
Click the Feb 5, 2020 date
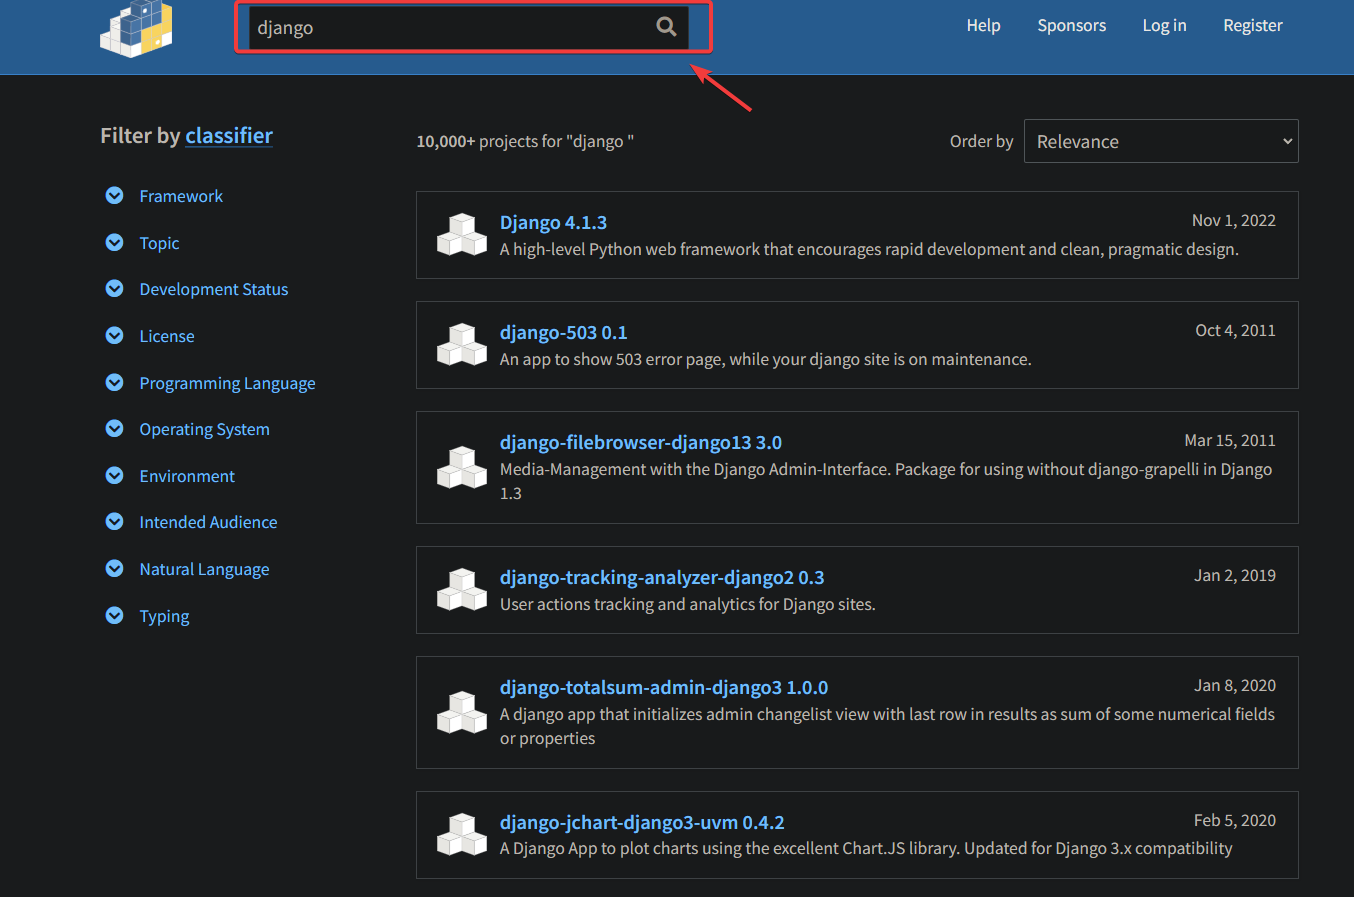pos(1235,820)
